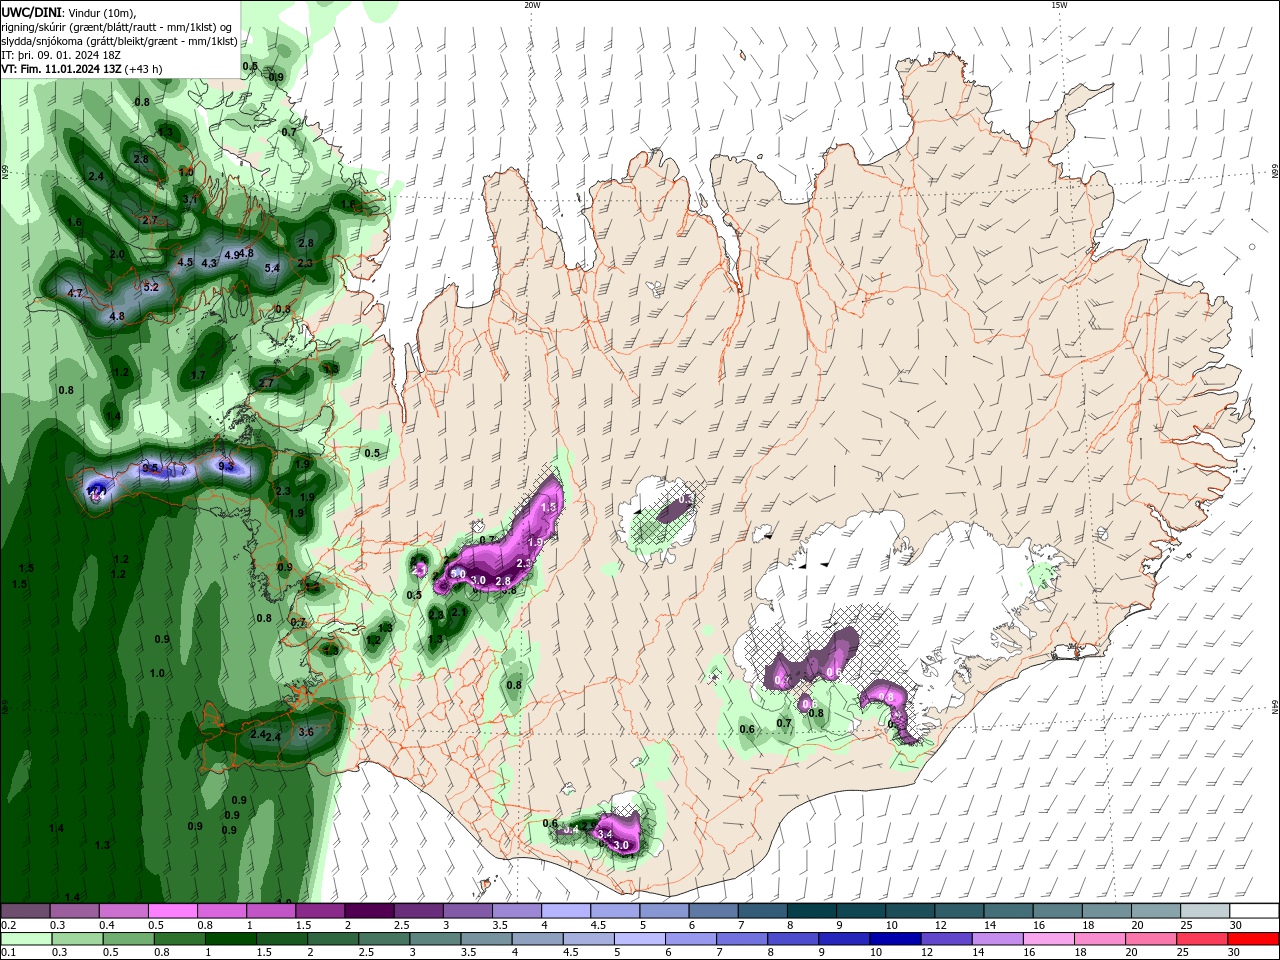The image size is (1280, 960).
Task: Select the bright pink 0.5–0.8 swatch in upper legend
Action: point(172,911)
